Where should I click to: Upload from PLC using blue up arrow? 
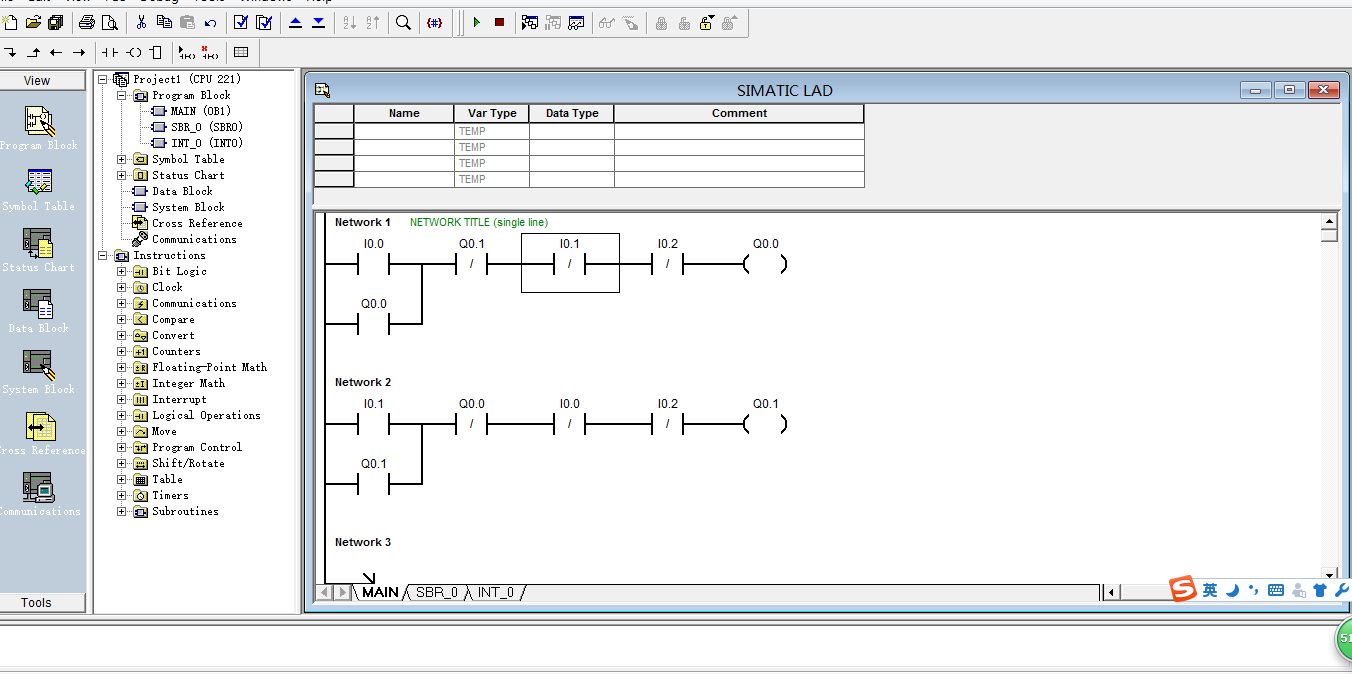tap(295, 22)
